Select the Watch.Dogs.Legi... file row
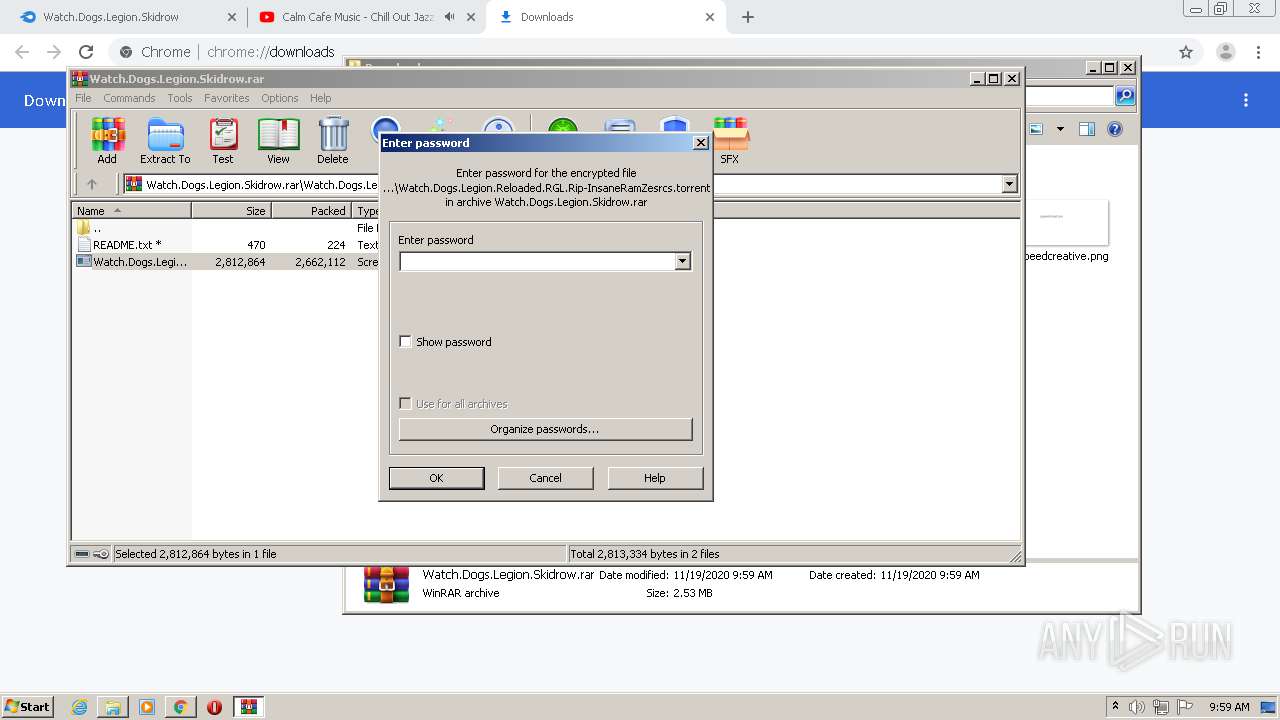The image size is (1280, 720). tap(225, 262)
